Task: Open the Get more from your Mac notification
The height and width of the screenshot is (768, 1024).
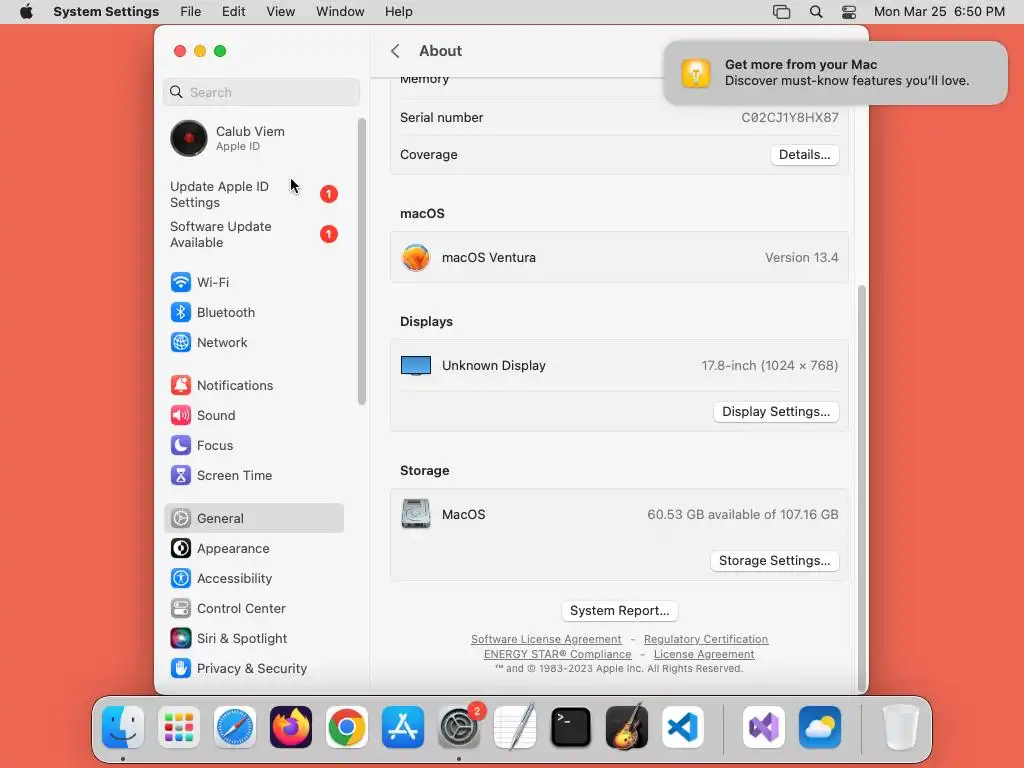Action: pos(835,72)
